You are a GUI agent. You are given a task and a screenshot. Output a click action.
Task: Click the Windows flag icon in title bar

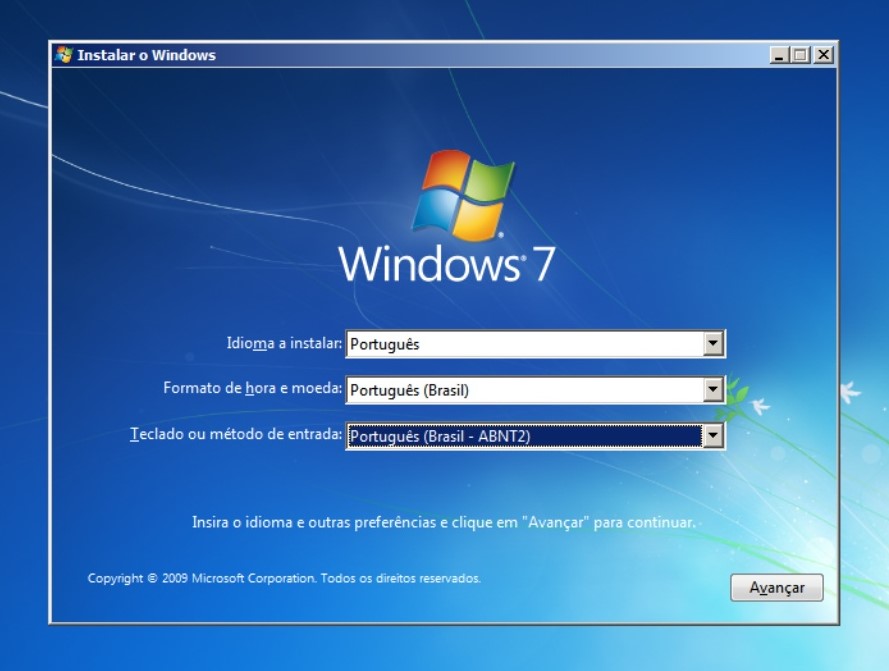click(x=64, y=55)
